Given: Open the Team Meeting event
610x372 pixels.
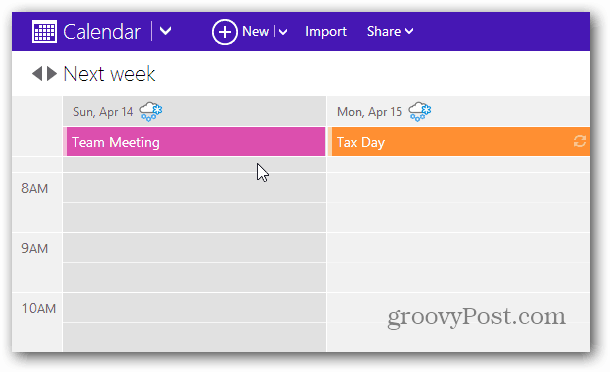Looking at the screenshot, I should point(194,142).
